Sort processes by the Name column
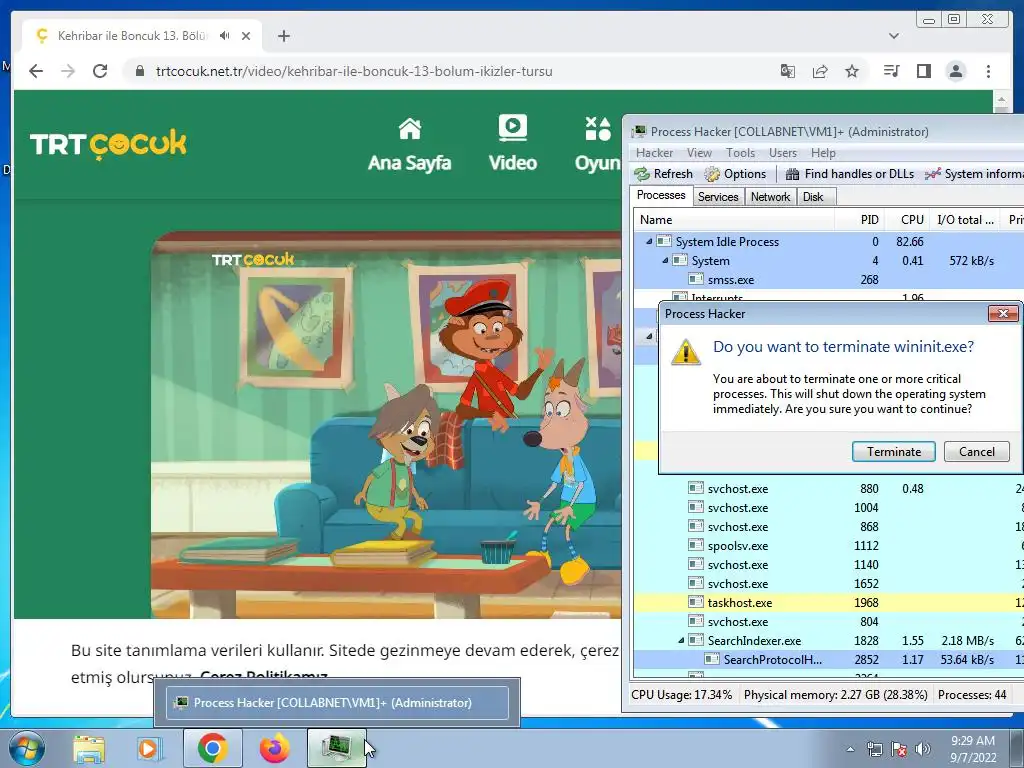This screenshot has height=768, width=1024. click(734, 220)
